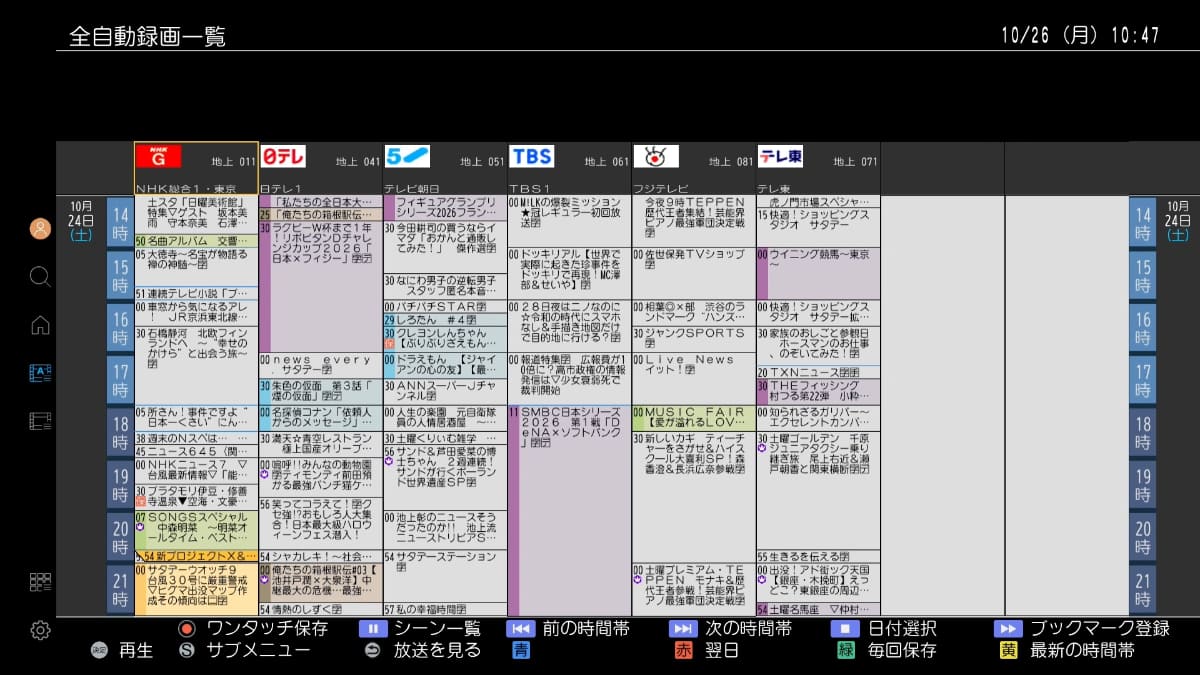Click the 再生 decide button icon
The image size is (1200, 675).
98,651
